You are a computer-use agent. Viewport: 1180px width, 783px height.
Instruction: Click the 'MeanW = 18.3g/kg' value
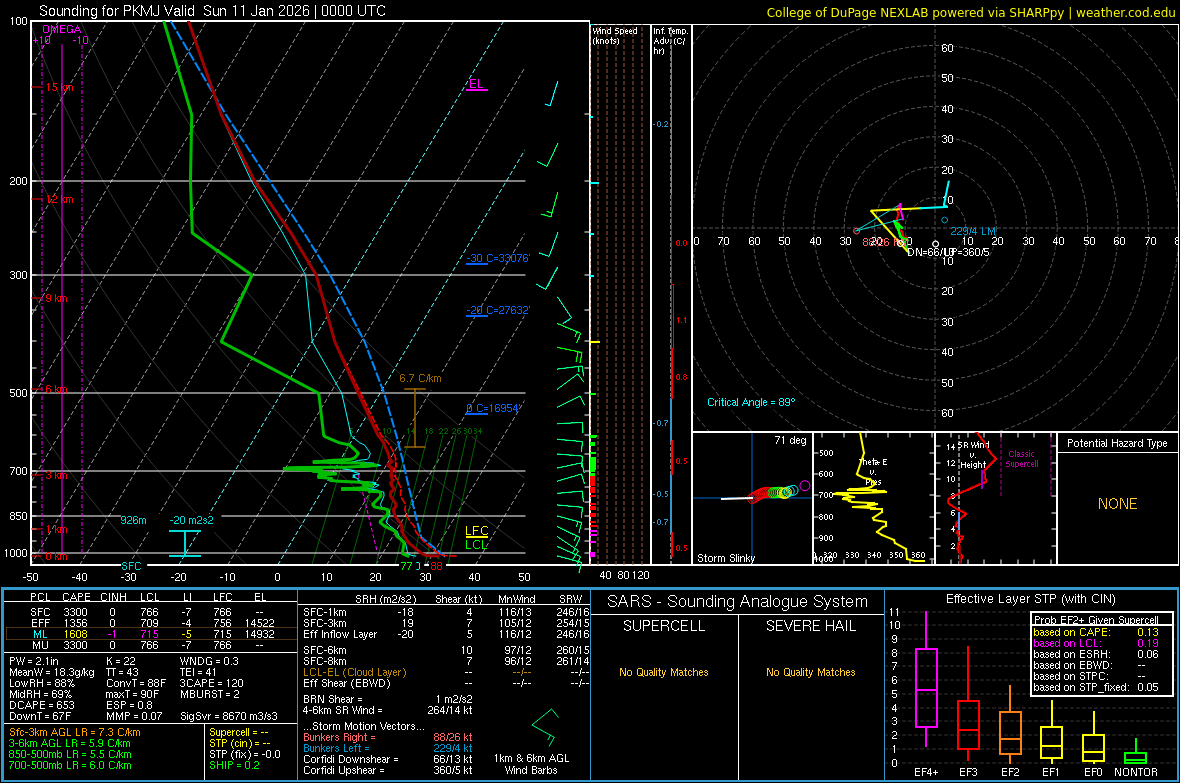tap(52, 672)
